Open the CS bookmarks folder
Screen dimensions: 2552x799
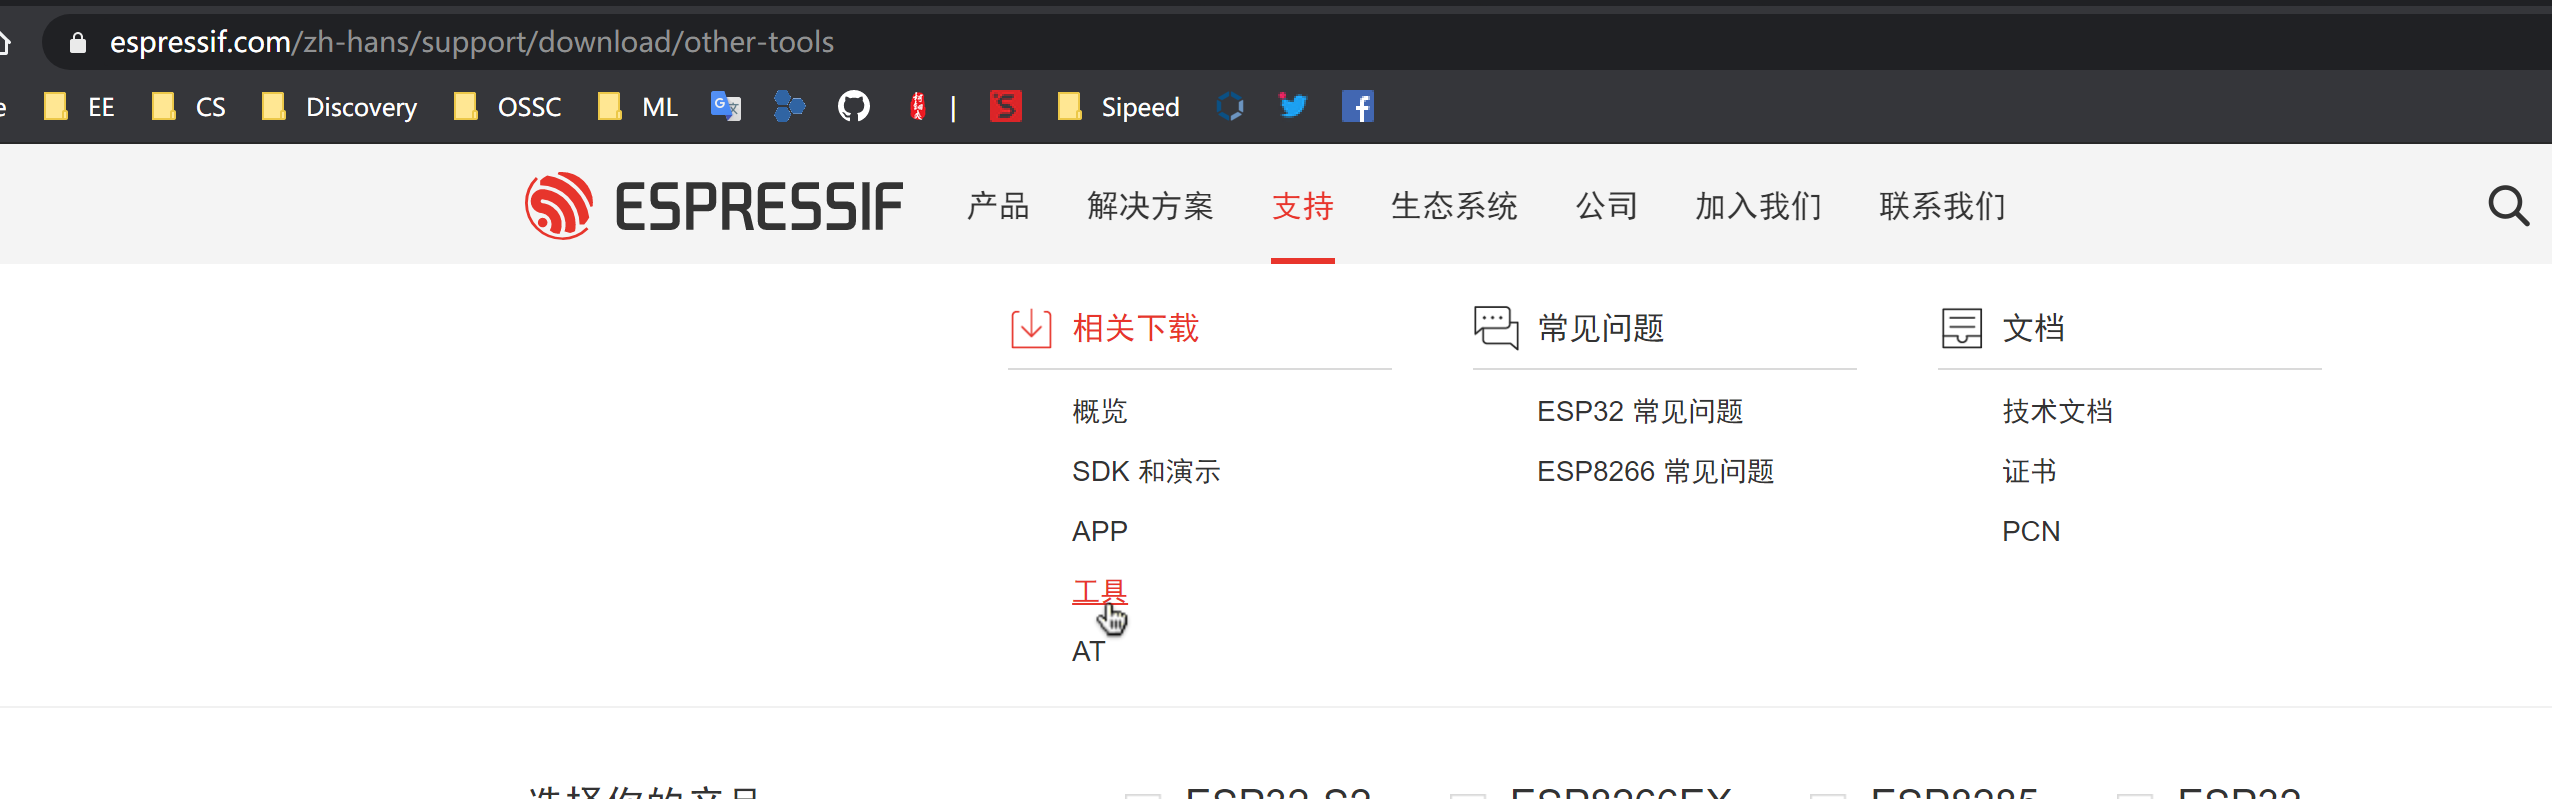(188, 106)
